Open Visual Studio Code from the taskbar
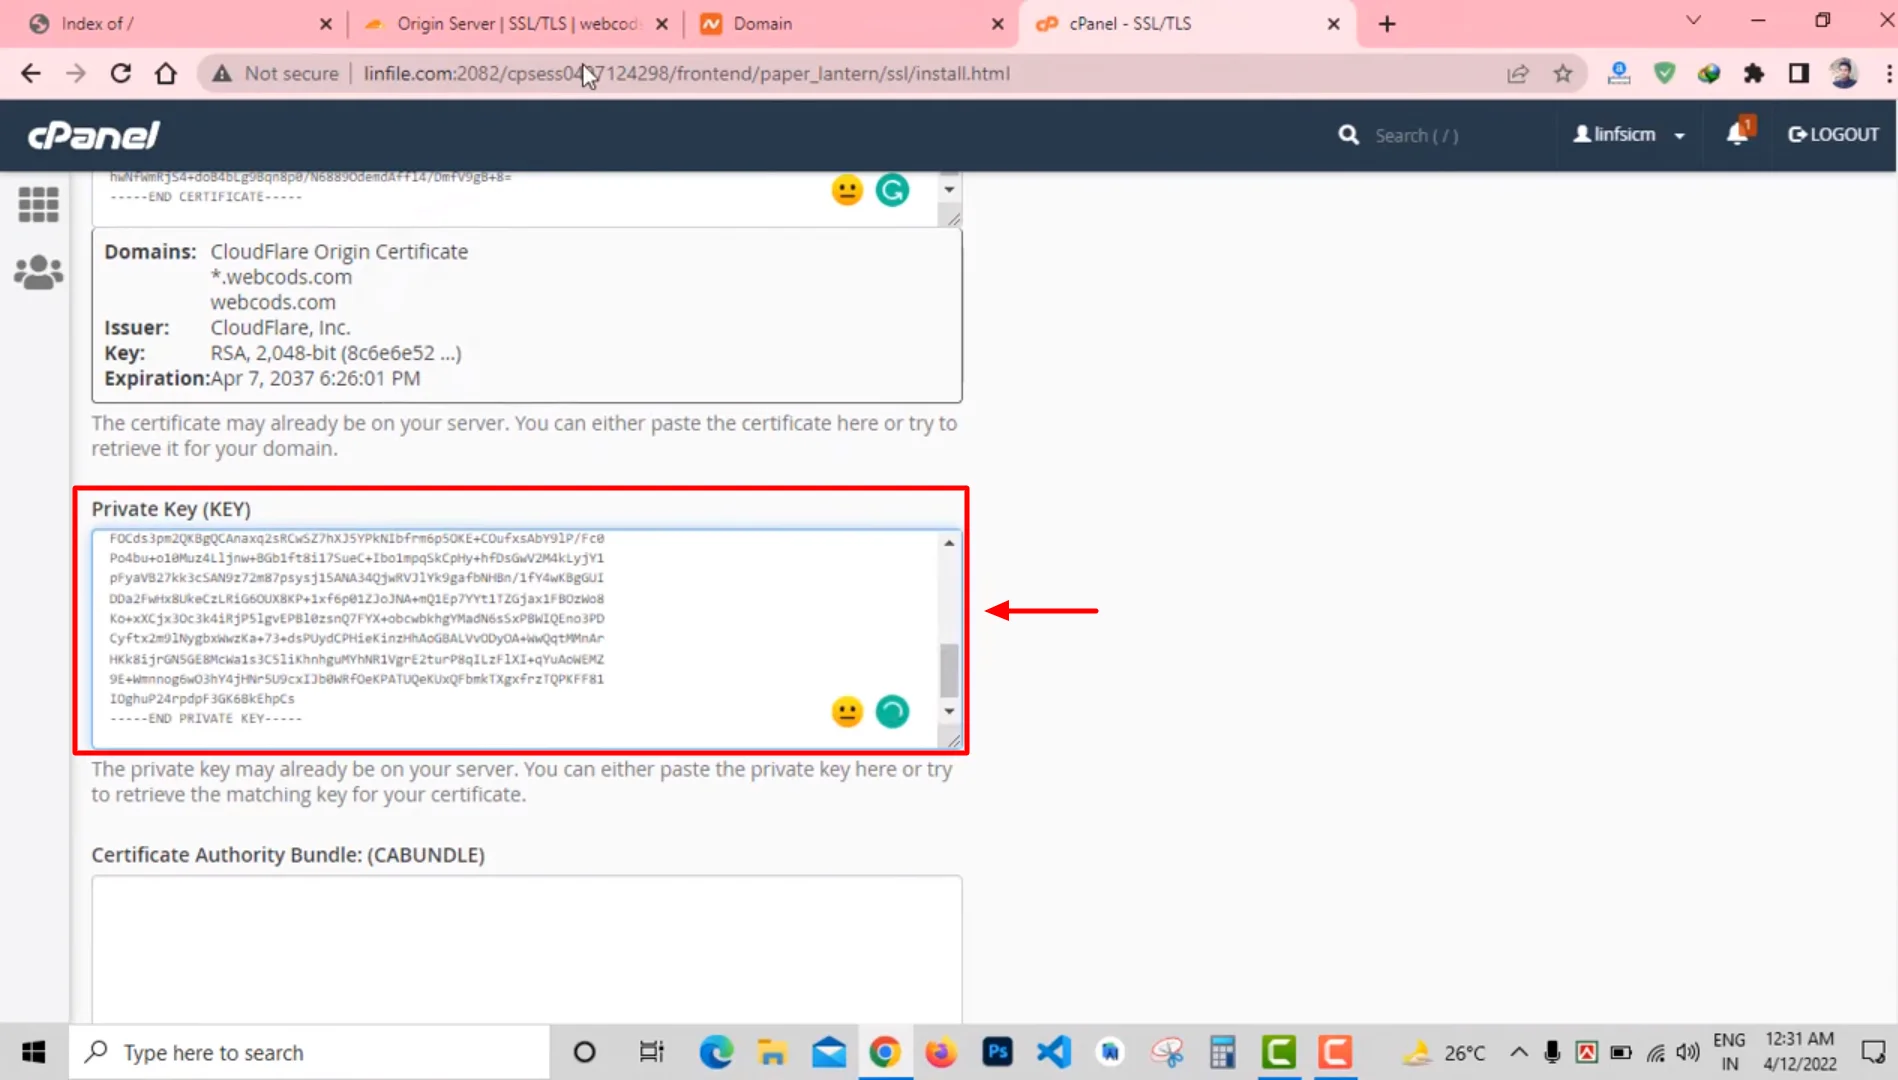 (x=1053, y=1052)
